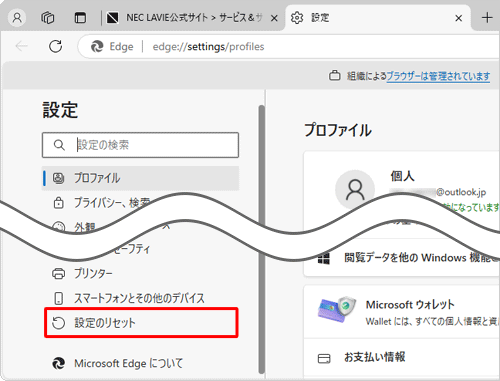Select プロファイル in settings sidebar

pos(140,178)
